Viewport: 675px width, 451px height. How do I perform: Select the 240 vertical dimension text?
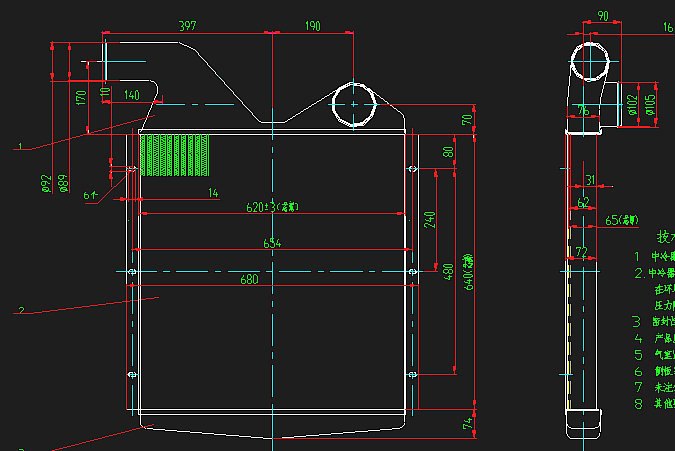click(430, 220)
